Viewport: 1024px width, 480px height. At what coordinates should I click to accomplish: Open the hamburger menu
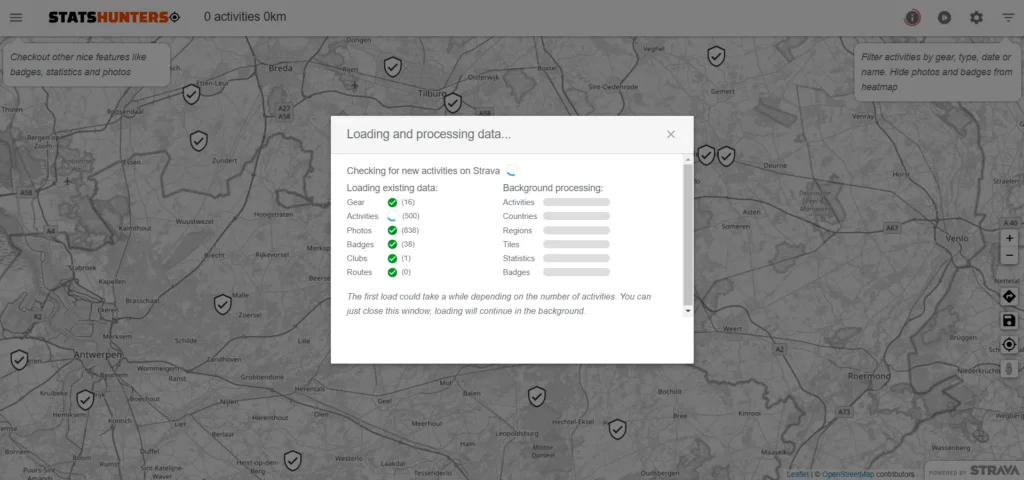[16, 17]
